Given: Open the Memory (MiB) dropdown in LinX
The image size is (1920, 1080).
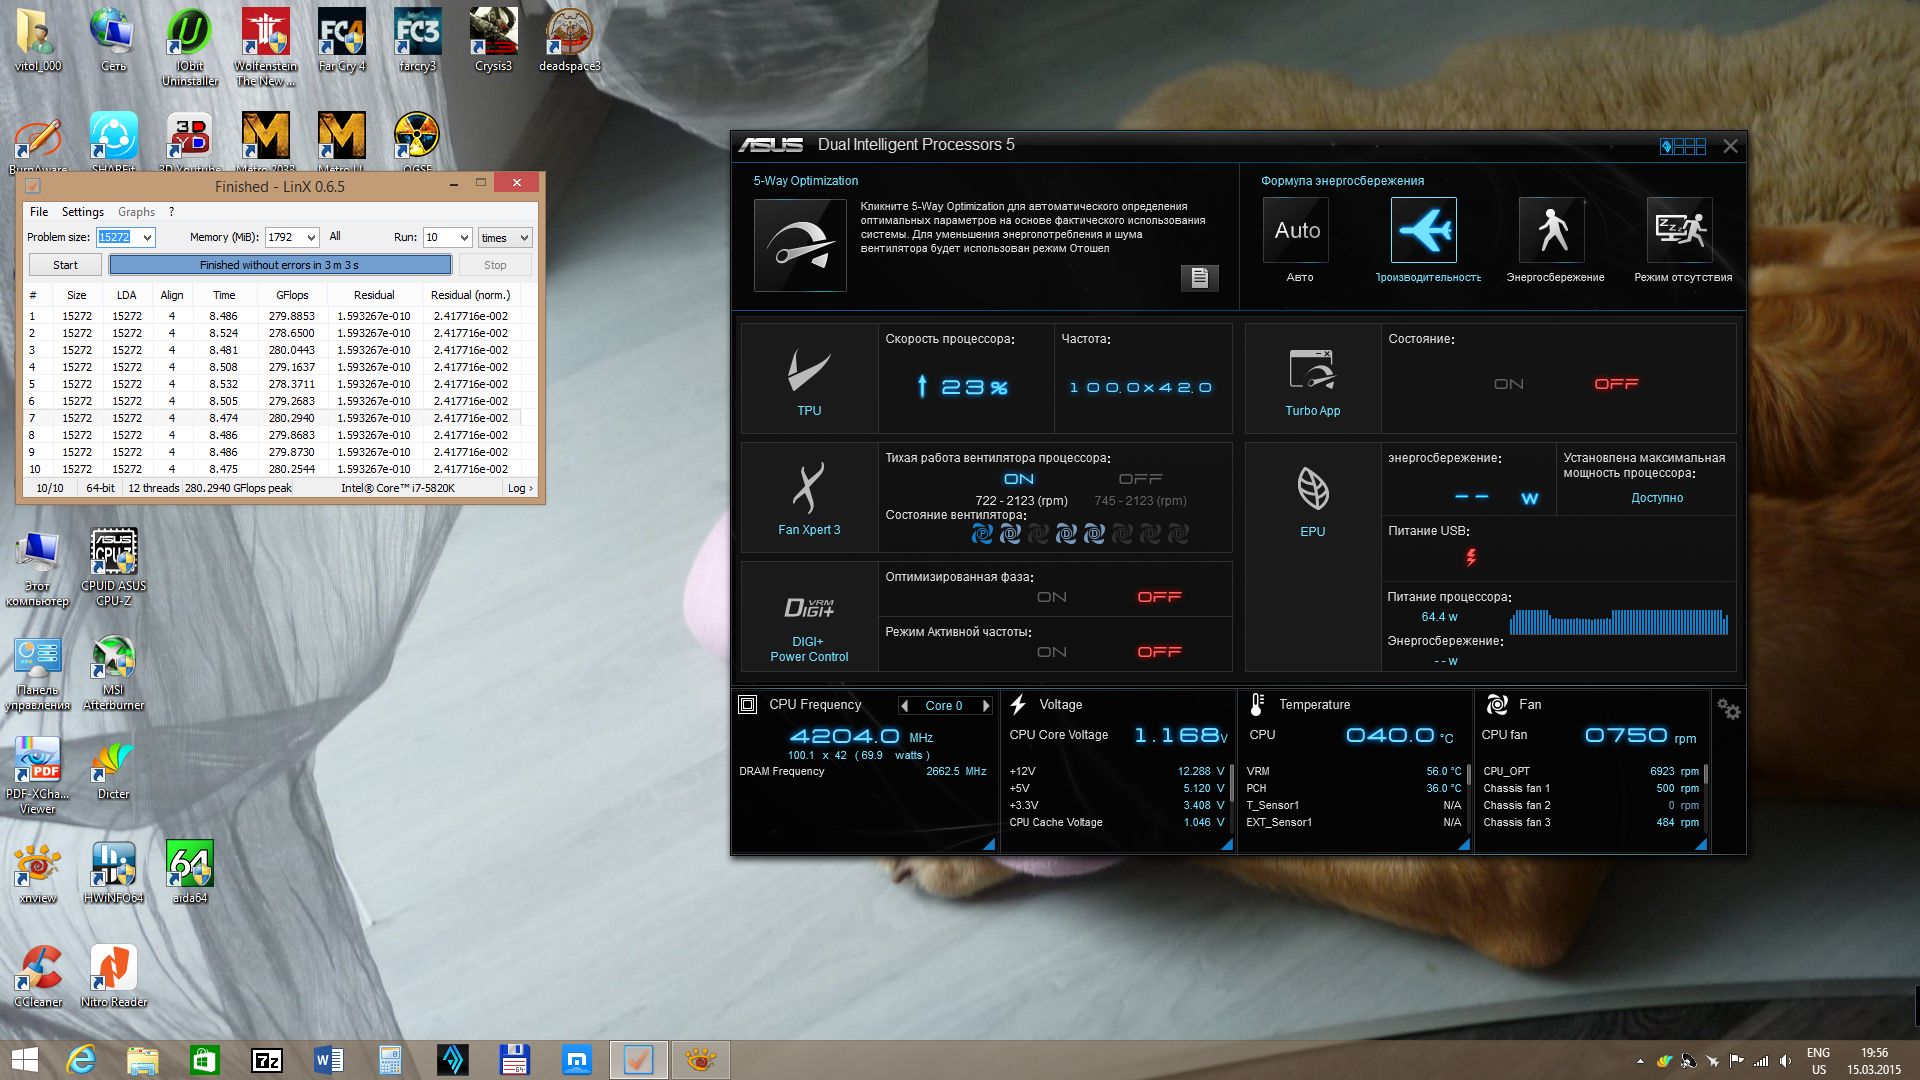Looking at the screenshot, I should click(311, 238).
